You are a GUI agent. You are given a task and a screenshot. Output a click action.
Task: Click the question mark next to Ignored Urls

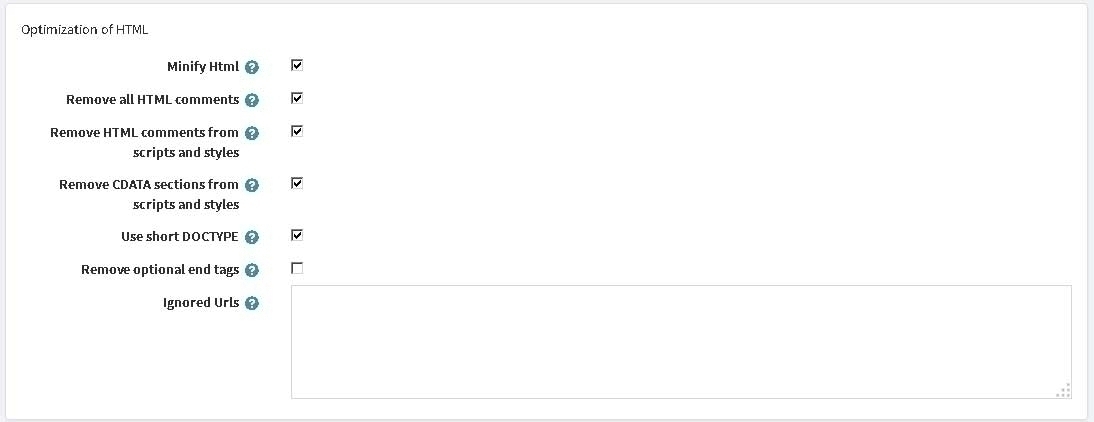[253, 303]
